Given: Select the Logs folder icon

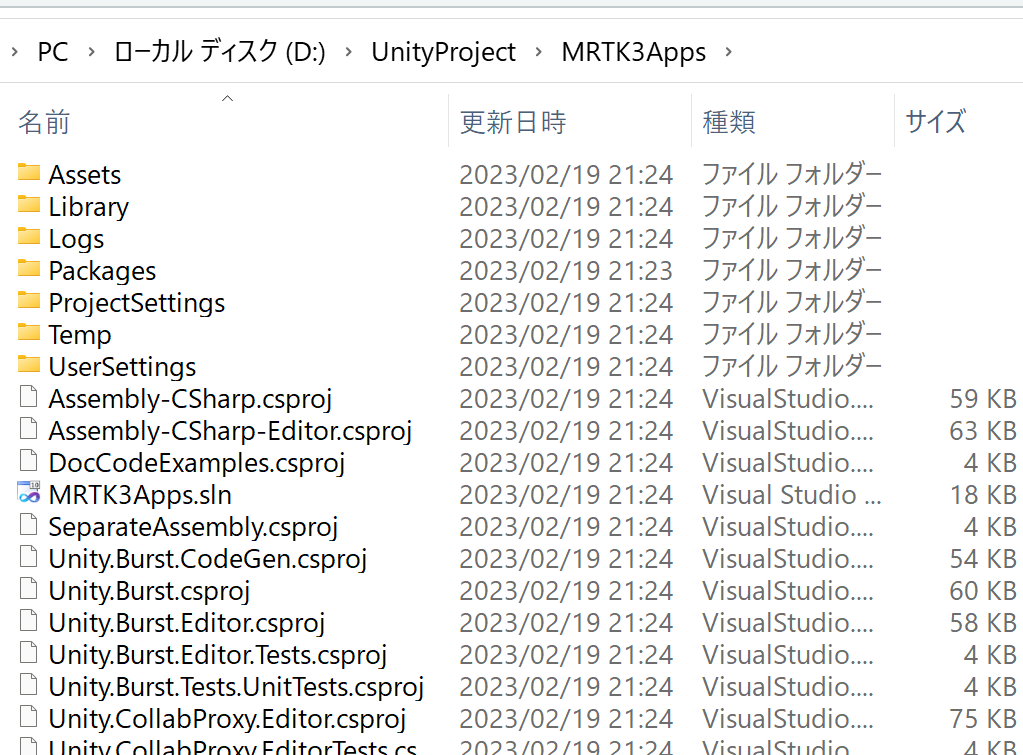Looking at the screenshot, I should (29, 237).
